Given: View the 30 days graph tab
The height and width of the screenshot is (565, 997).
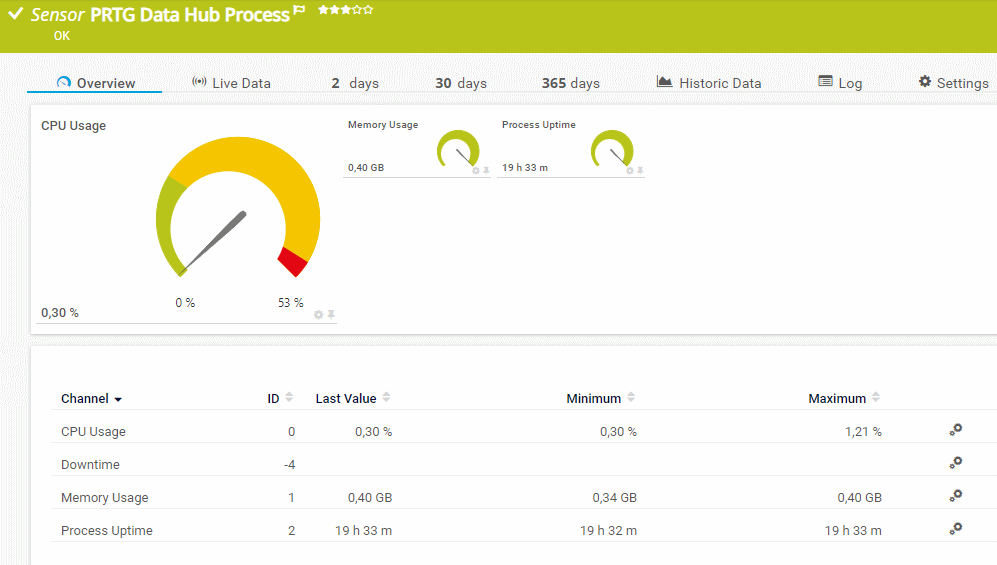Looking at the screenshot, I should point(460,83).
